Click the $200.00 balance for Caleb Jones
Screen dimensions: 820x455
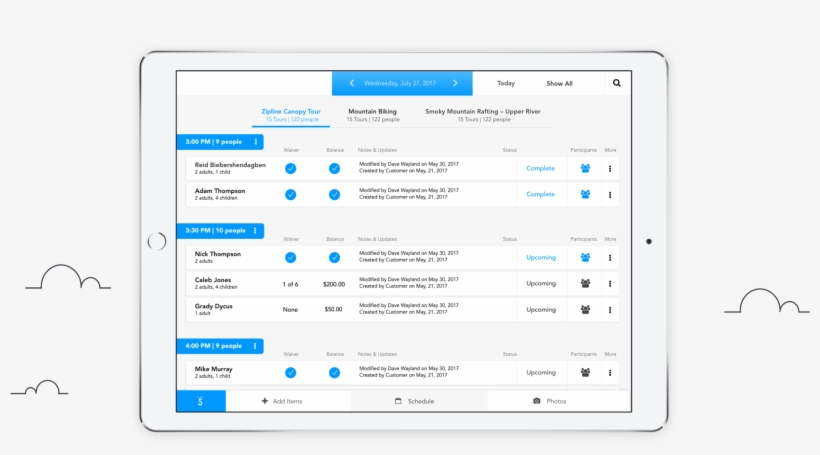[x=334, y=285]
